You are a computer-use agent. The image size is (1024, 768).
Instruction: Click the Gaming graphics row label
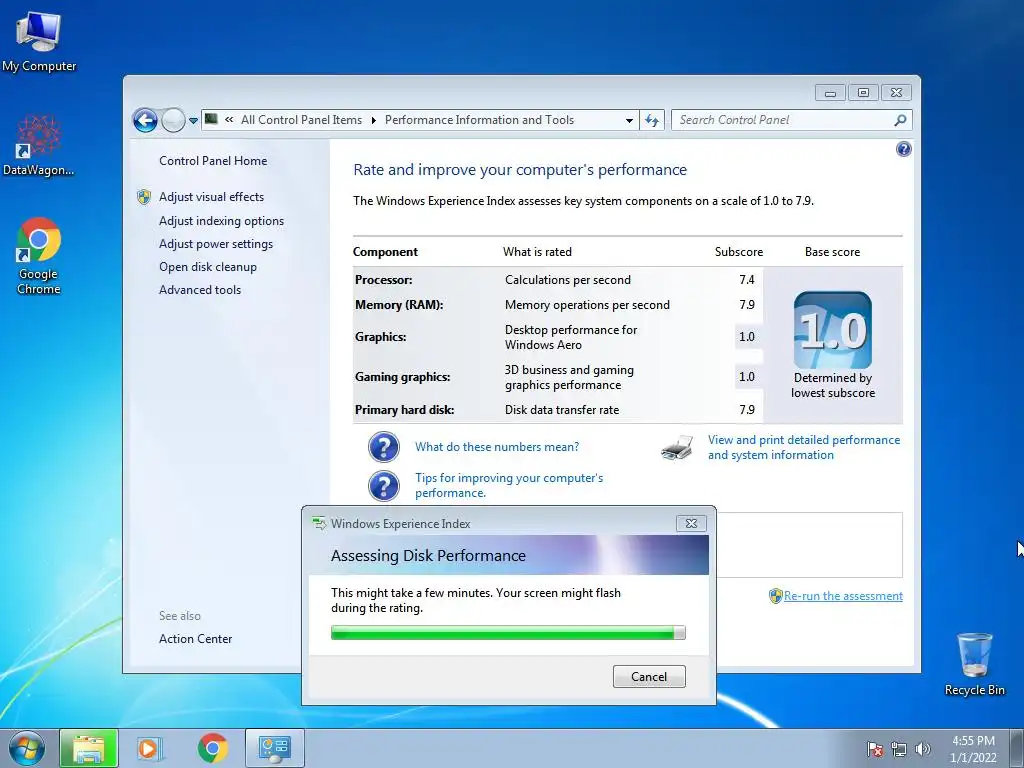402,377
